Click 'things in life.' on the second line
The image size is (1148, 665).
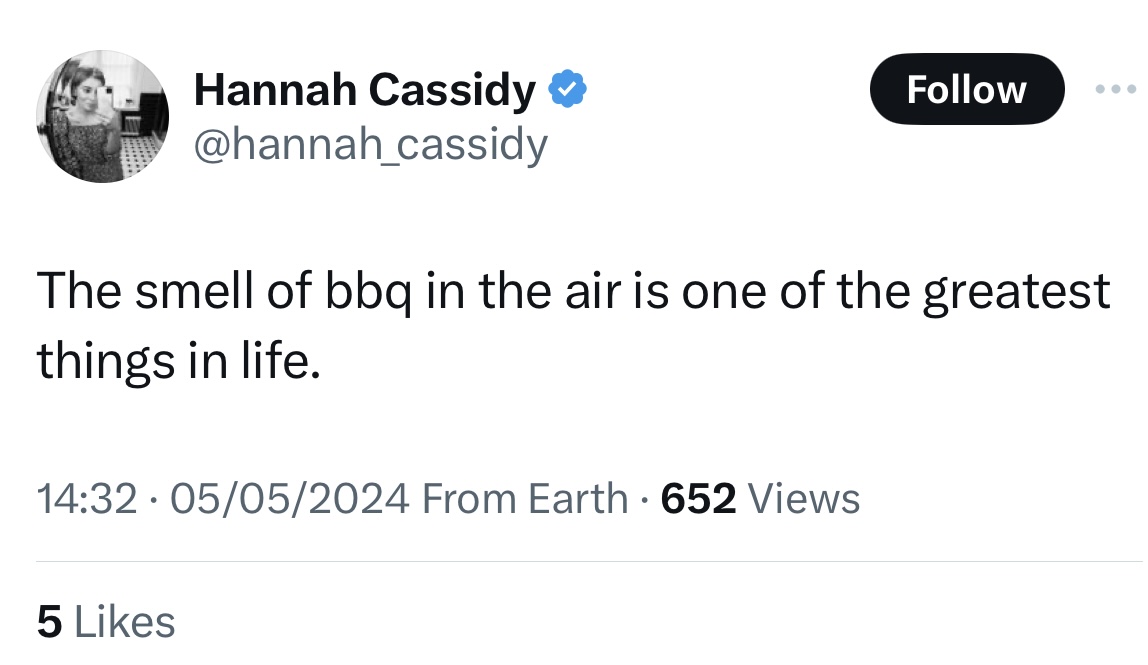[x=180, y=360]
